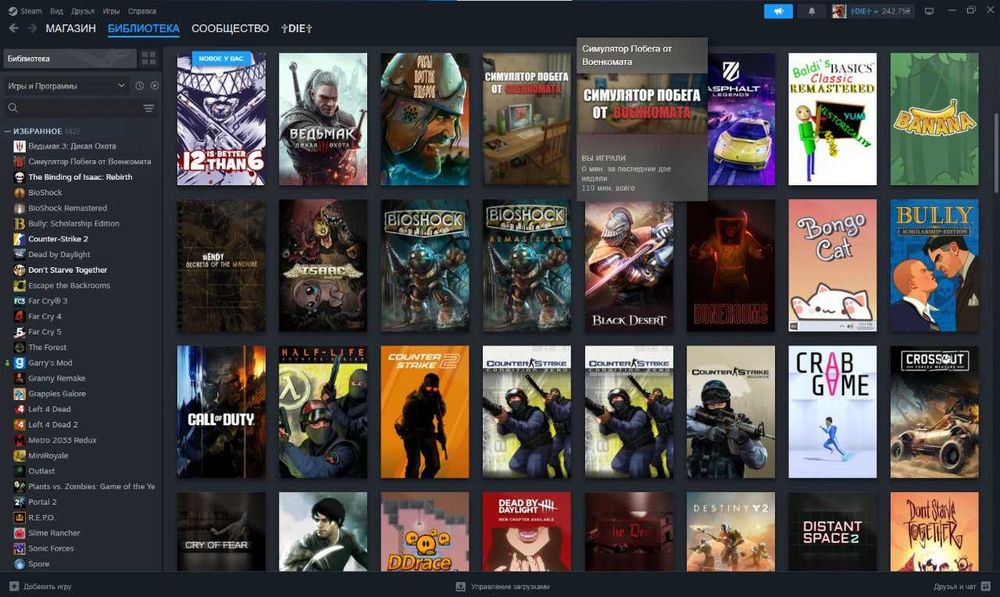Select Симулятор Побега от Военкомата in sidebar
1000x597 pixels.
(89, 161)
